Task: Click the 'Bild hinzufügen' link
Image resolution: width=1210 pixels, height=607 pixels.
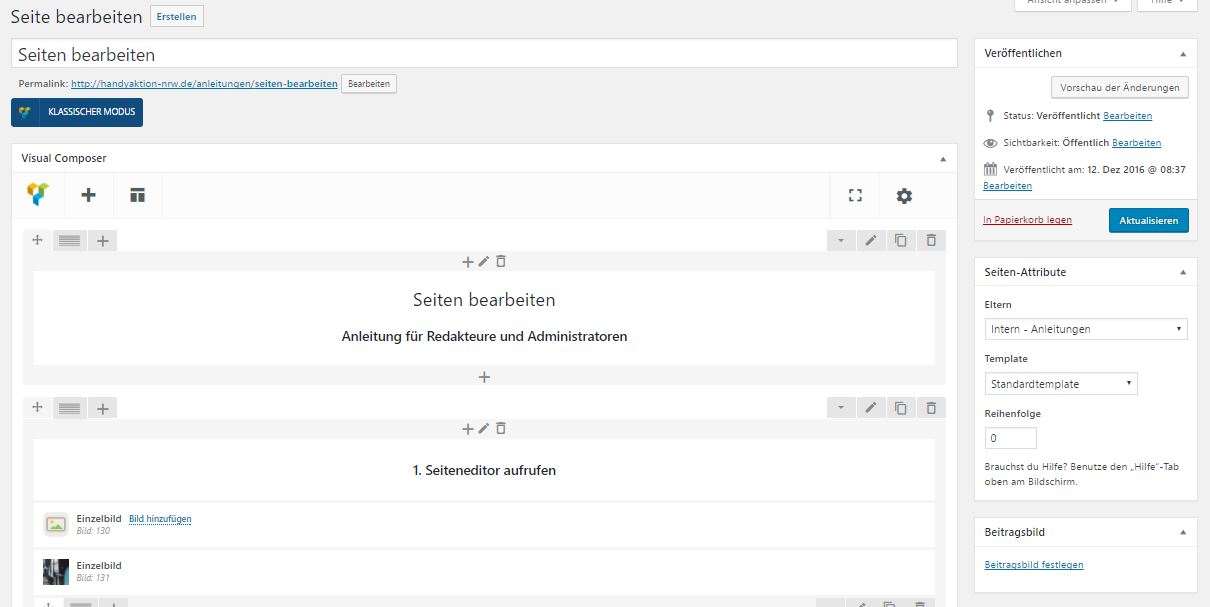Action: click(x=160, y=519)
